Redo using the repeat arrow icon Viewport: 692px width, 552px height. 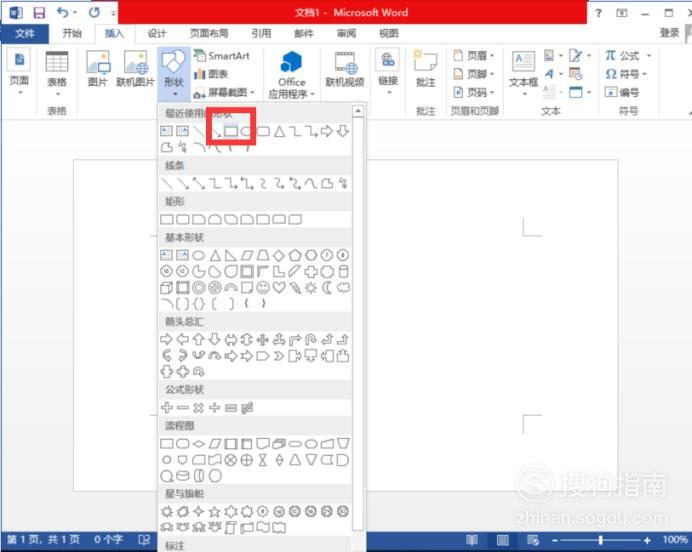[94, 12]
